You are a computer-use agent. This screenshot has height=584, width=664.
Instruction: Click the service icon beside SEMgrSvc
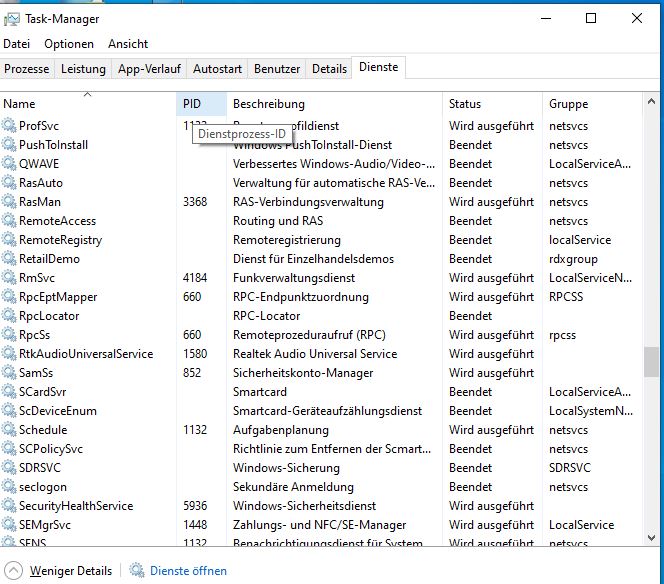(9, 525)
